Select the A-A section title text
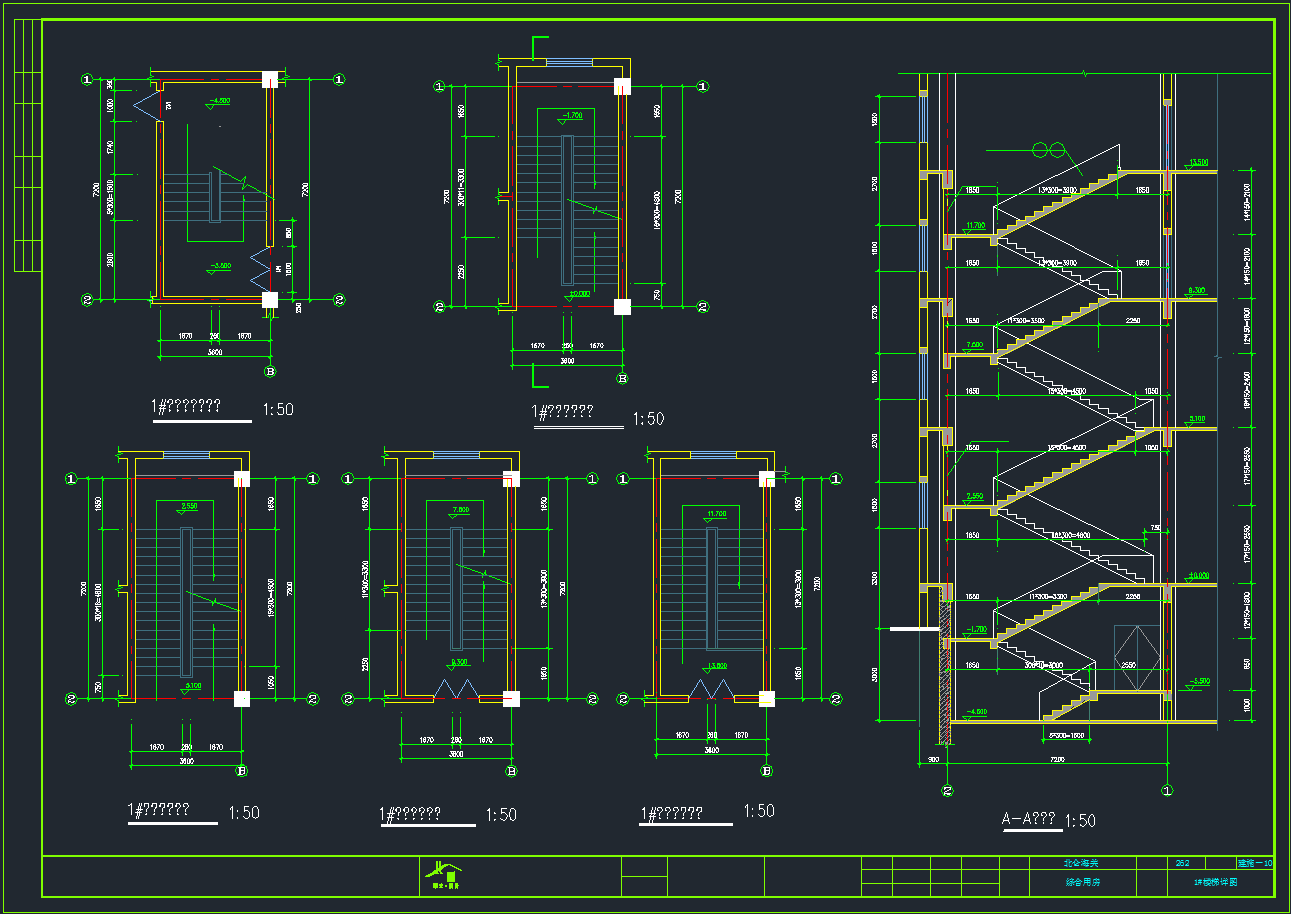Image resolution: width=1291 pixels, height=914 pixels. click(x=1029, y=820)
